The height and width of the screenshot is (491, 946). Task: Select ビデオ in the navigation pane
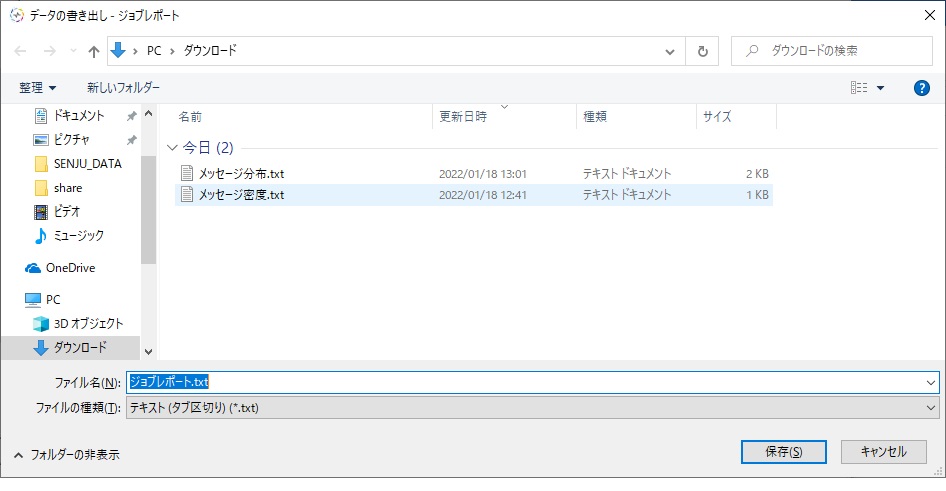[66, 211]
